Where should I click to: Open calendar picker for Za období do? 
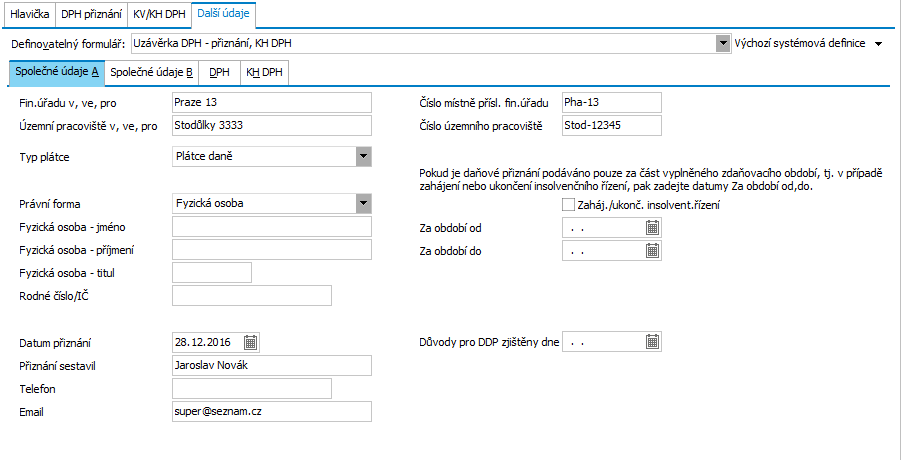coord(652,251)
